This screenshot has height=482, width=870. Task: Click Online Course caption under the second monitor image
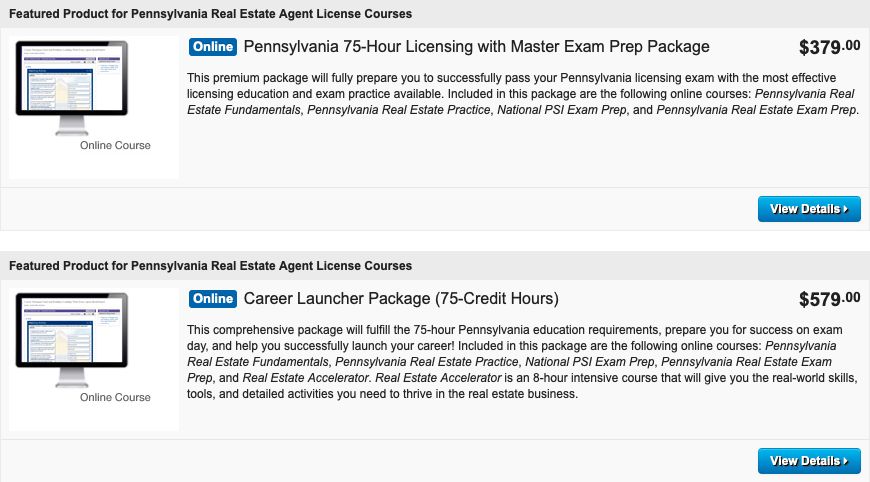pyautogui.click(x=115, y=397)
